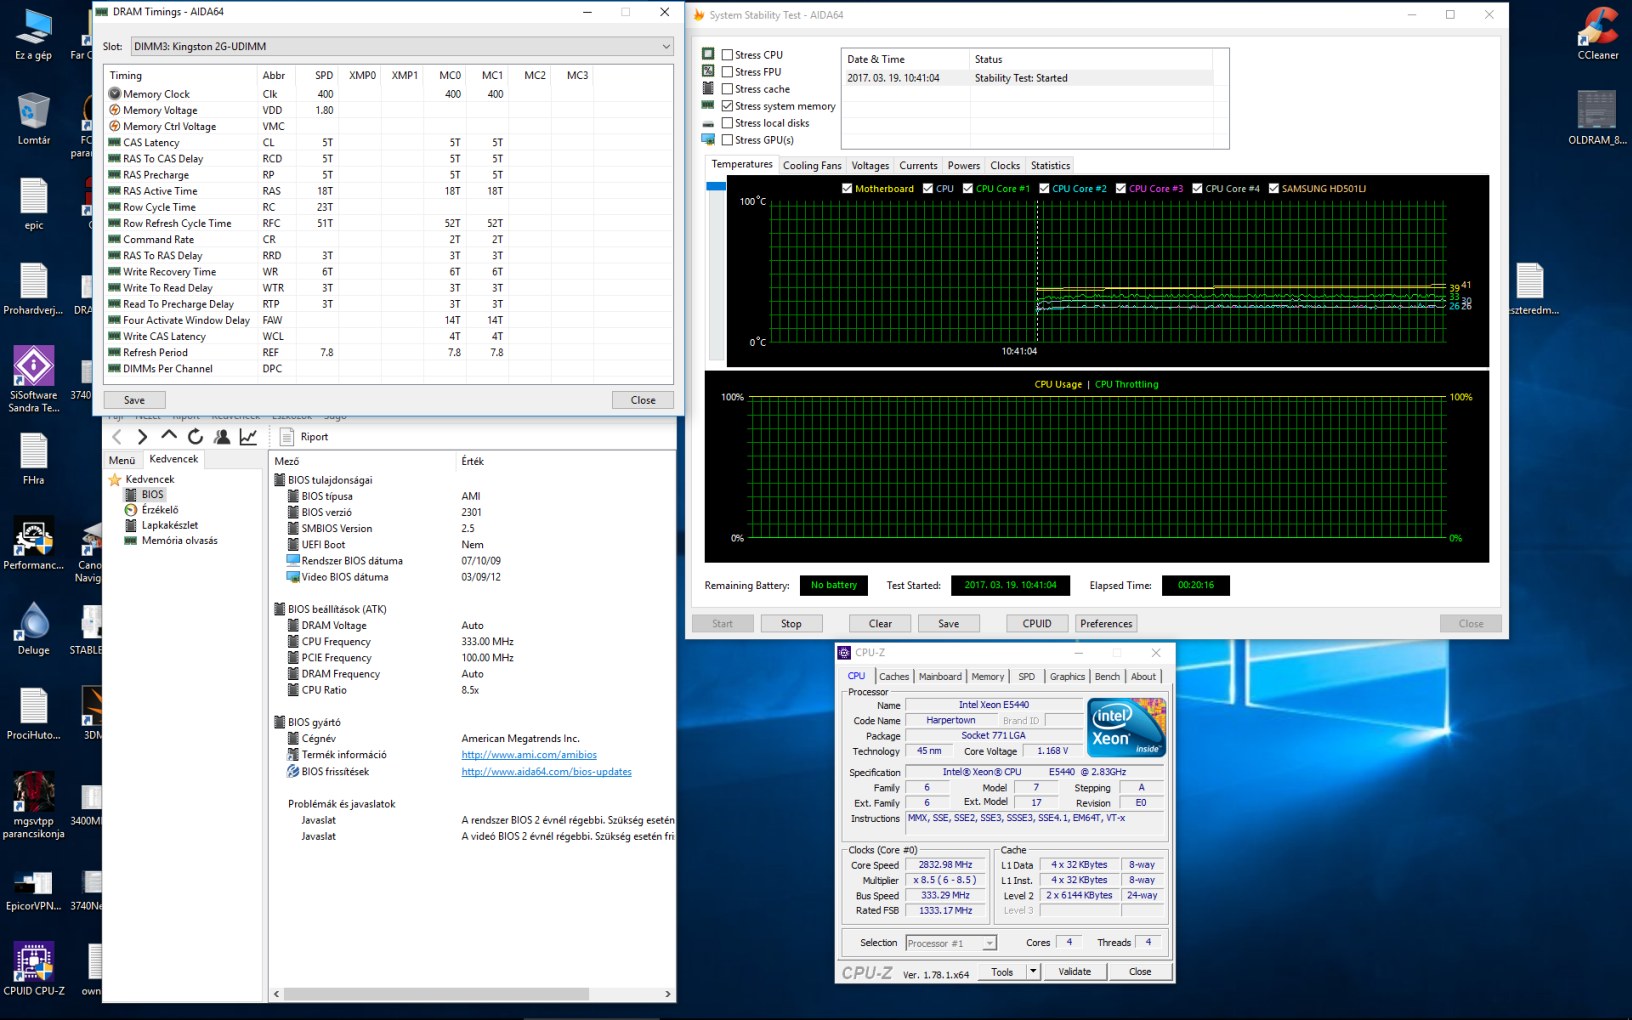Select Memória olvasás in the favorites tree
Viewport: 1632px width, 1020px height.
(179, 540)
